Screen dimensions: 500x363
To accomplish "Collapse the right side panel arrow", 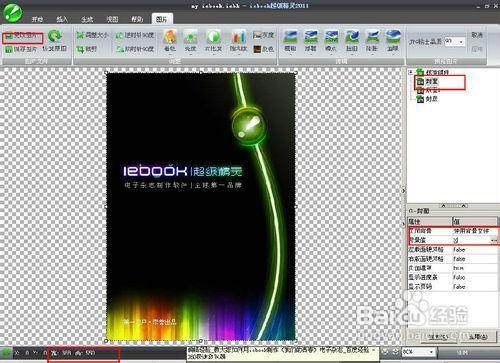I will click(x=403, y=191).
